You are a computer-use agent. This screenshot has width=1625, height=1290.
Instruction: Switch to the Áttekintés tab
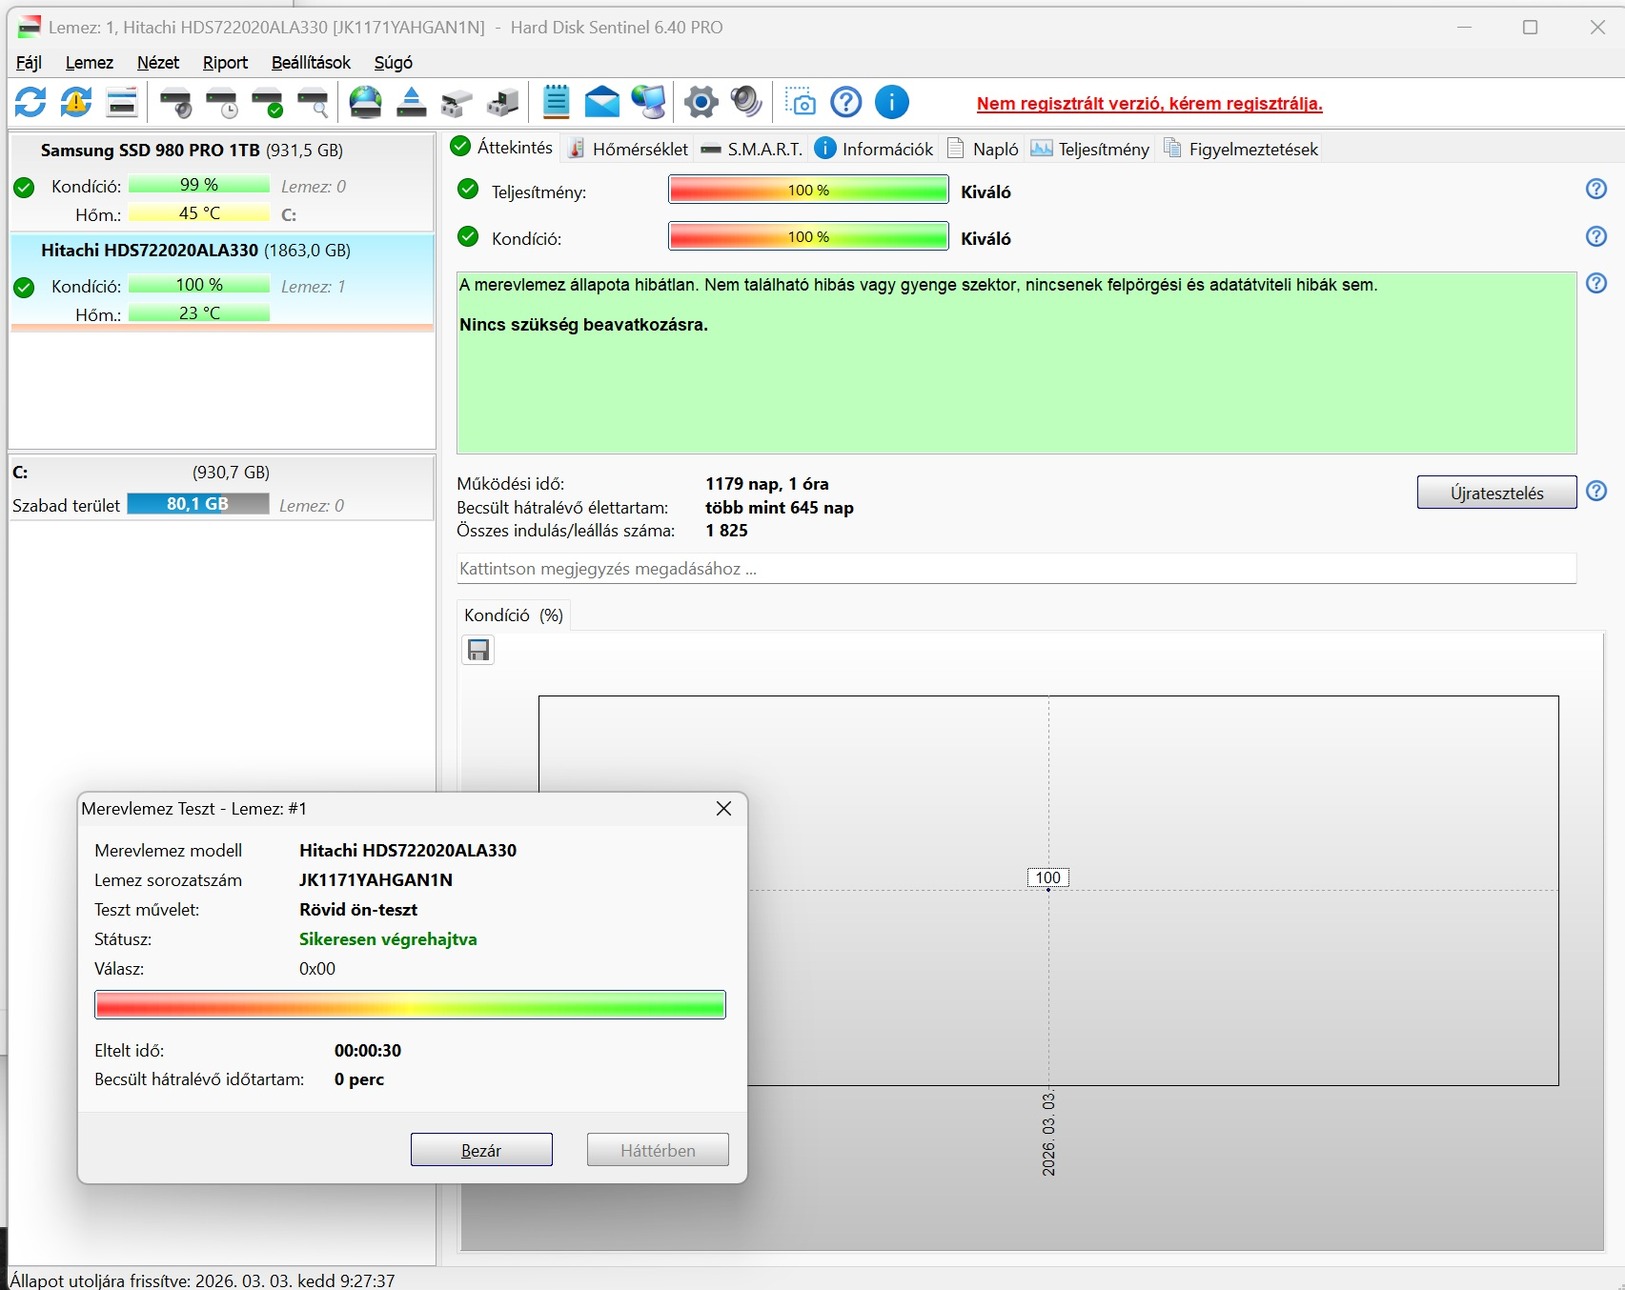(502, 148)
